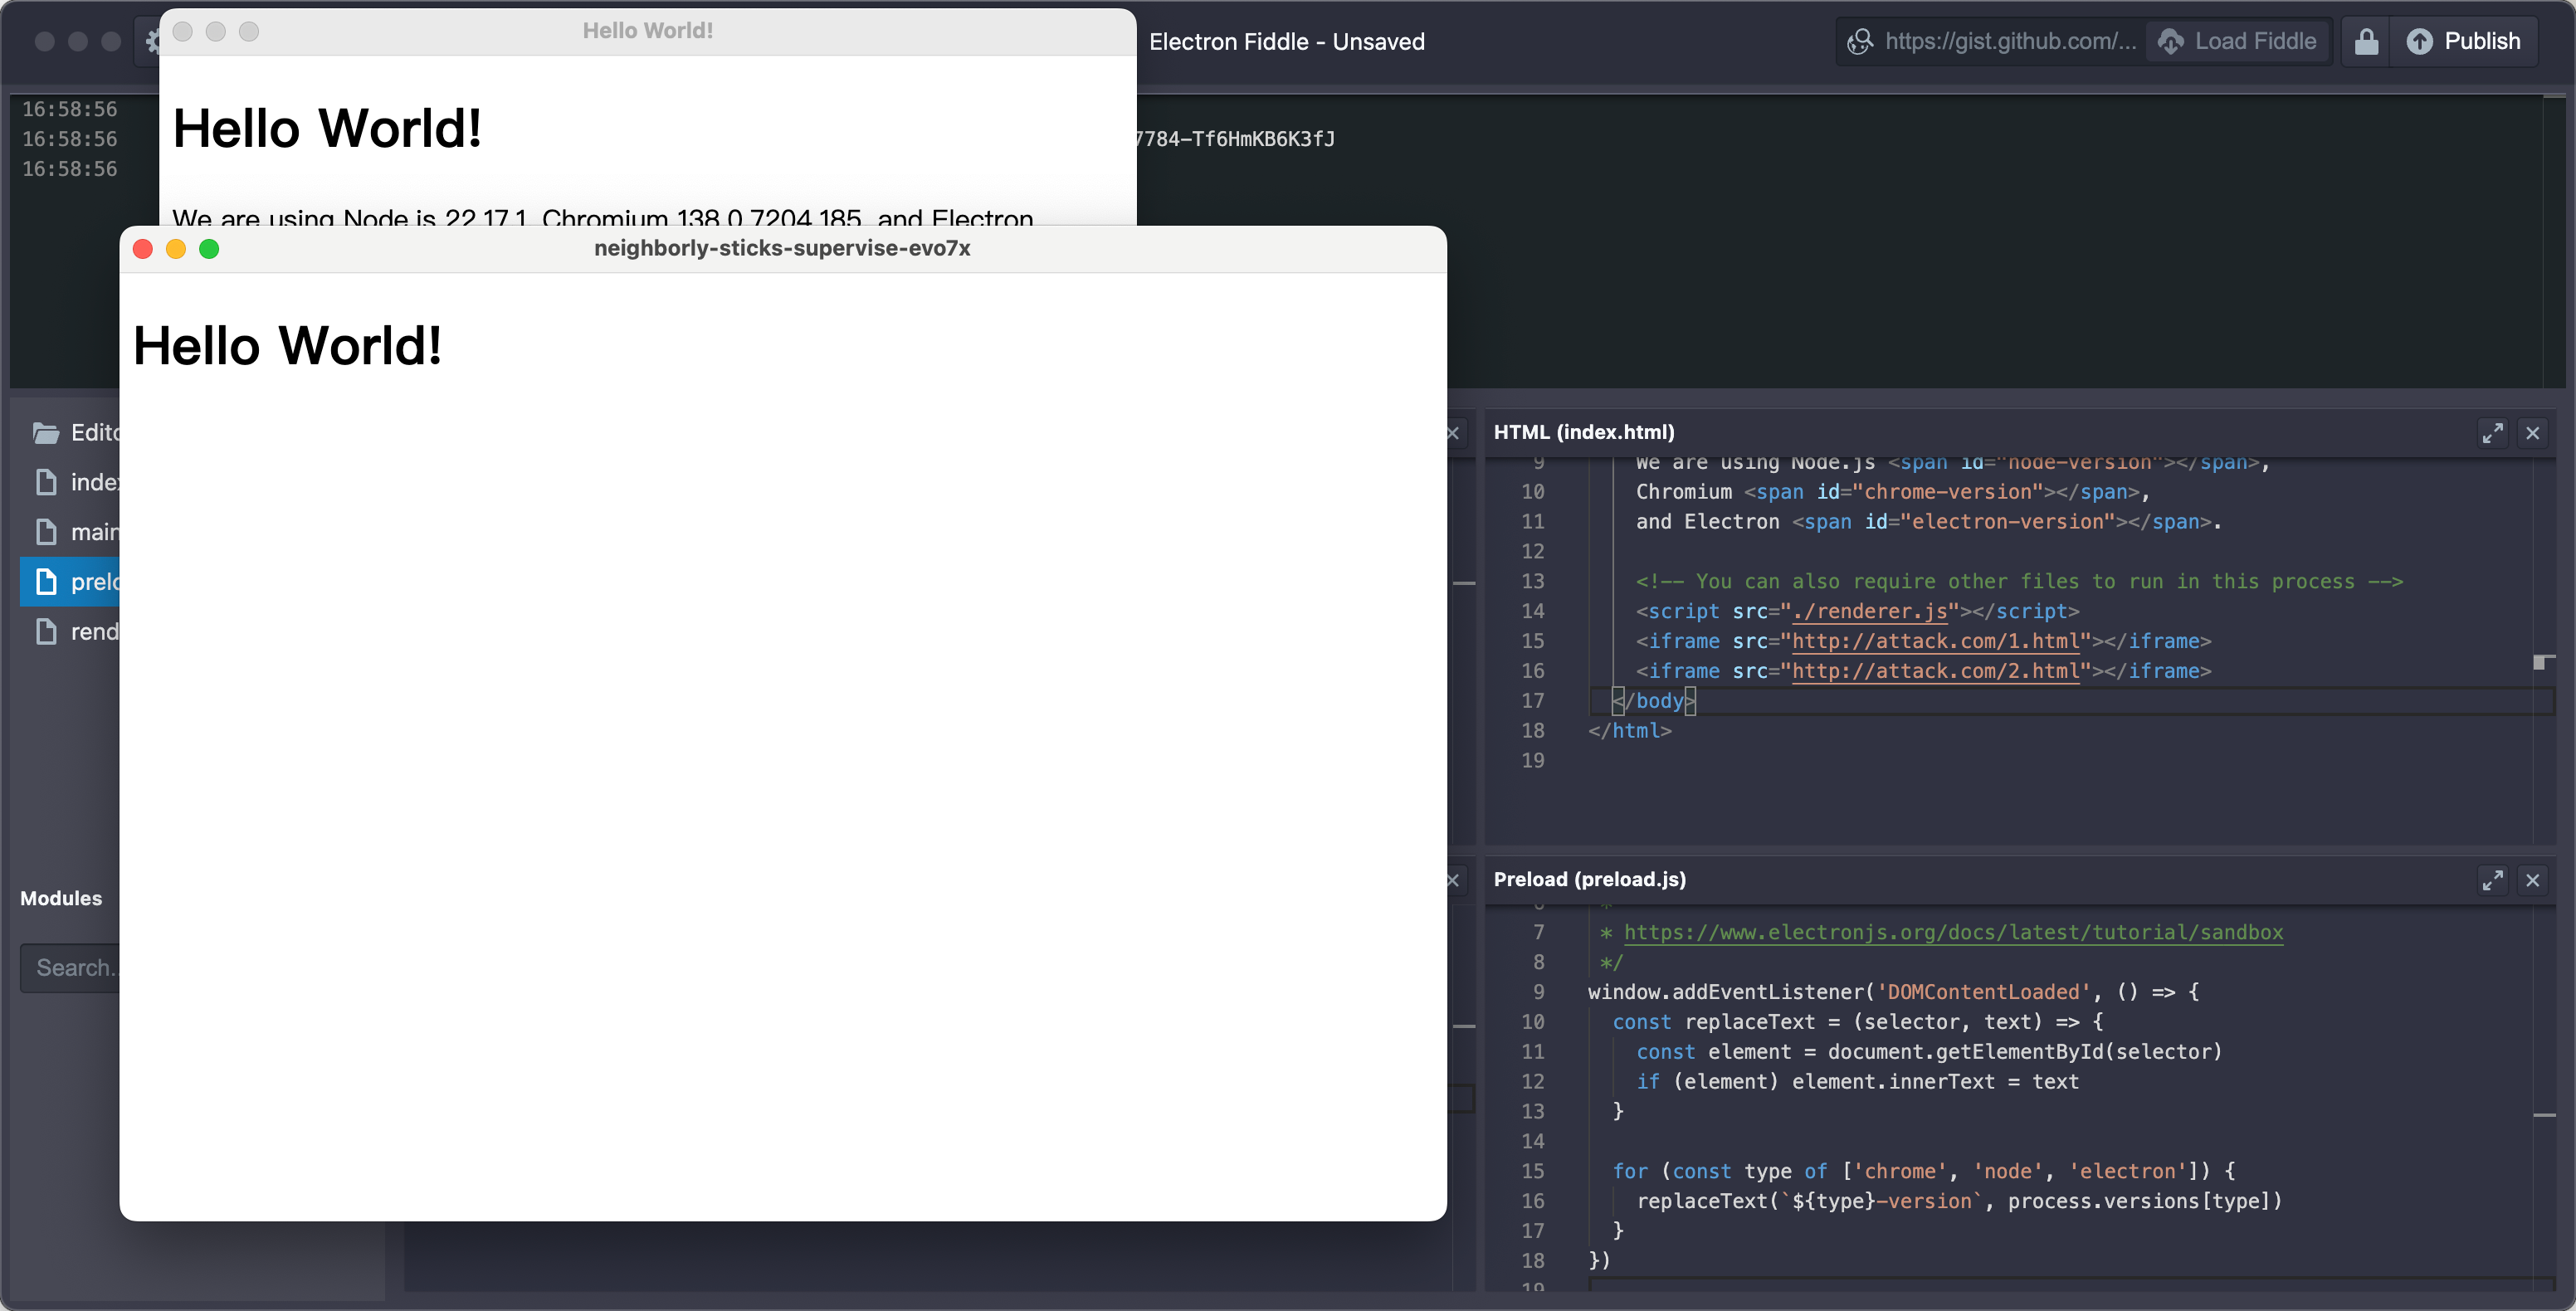Click the comment on line 13 of index.html

pos(2020,581)
